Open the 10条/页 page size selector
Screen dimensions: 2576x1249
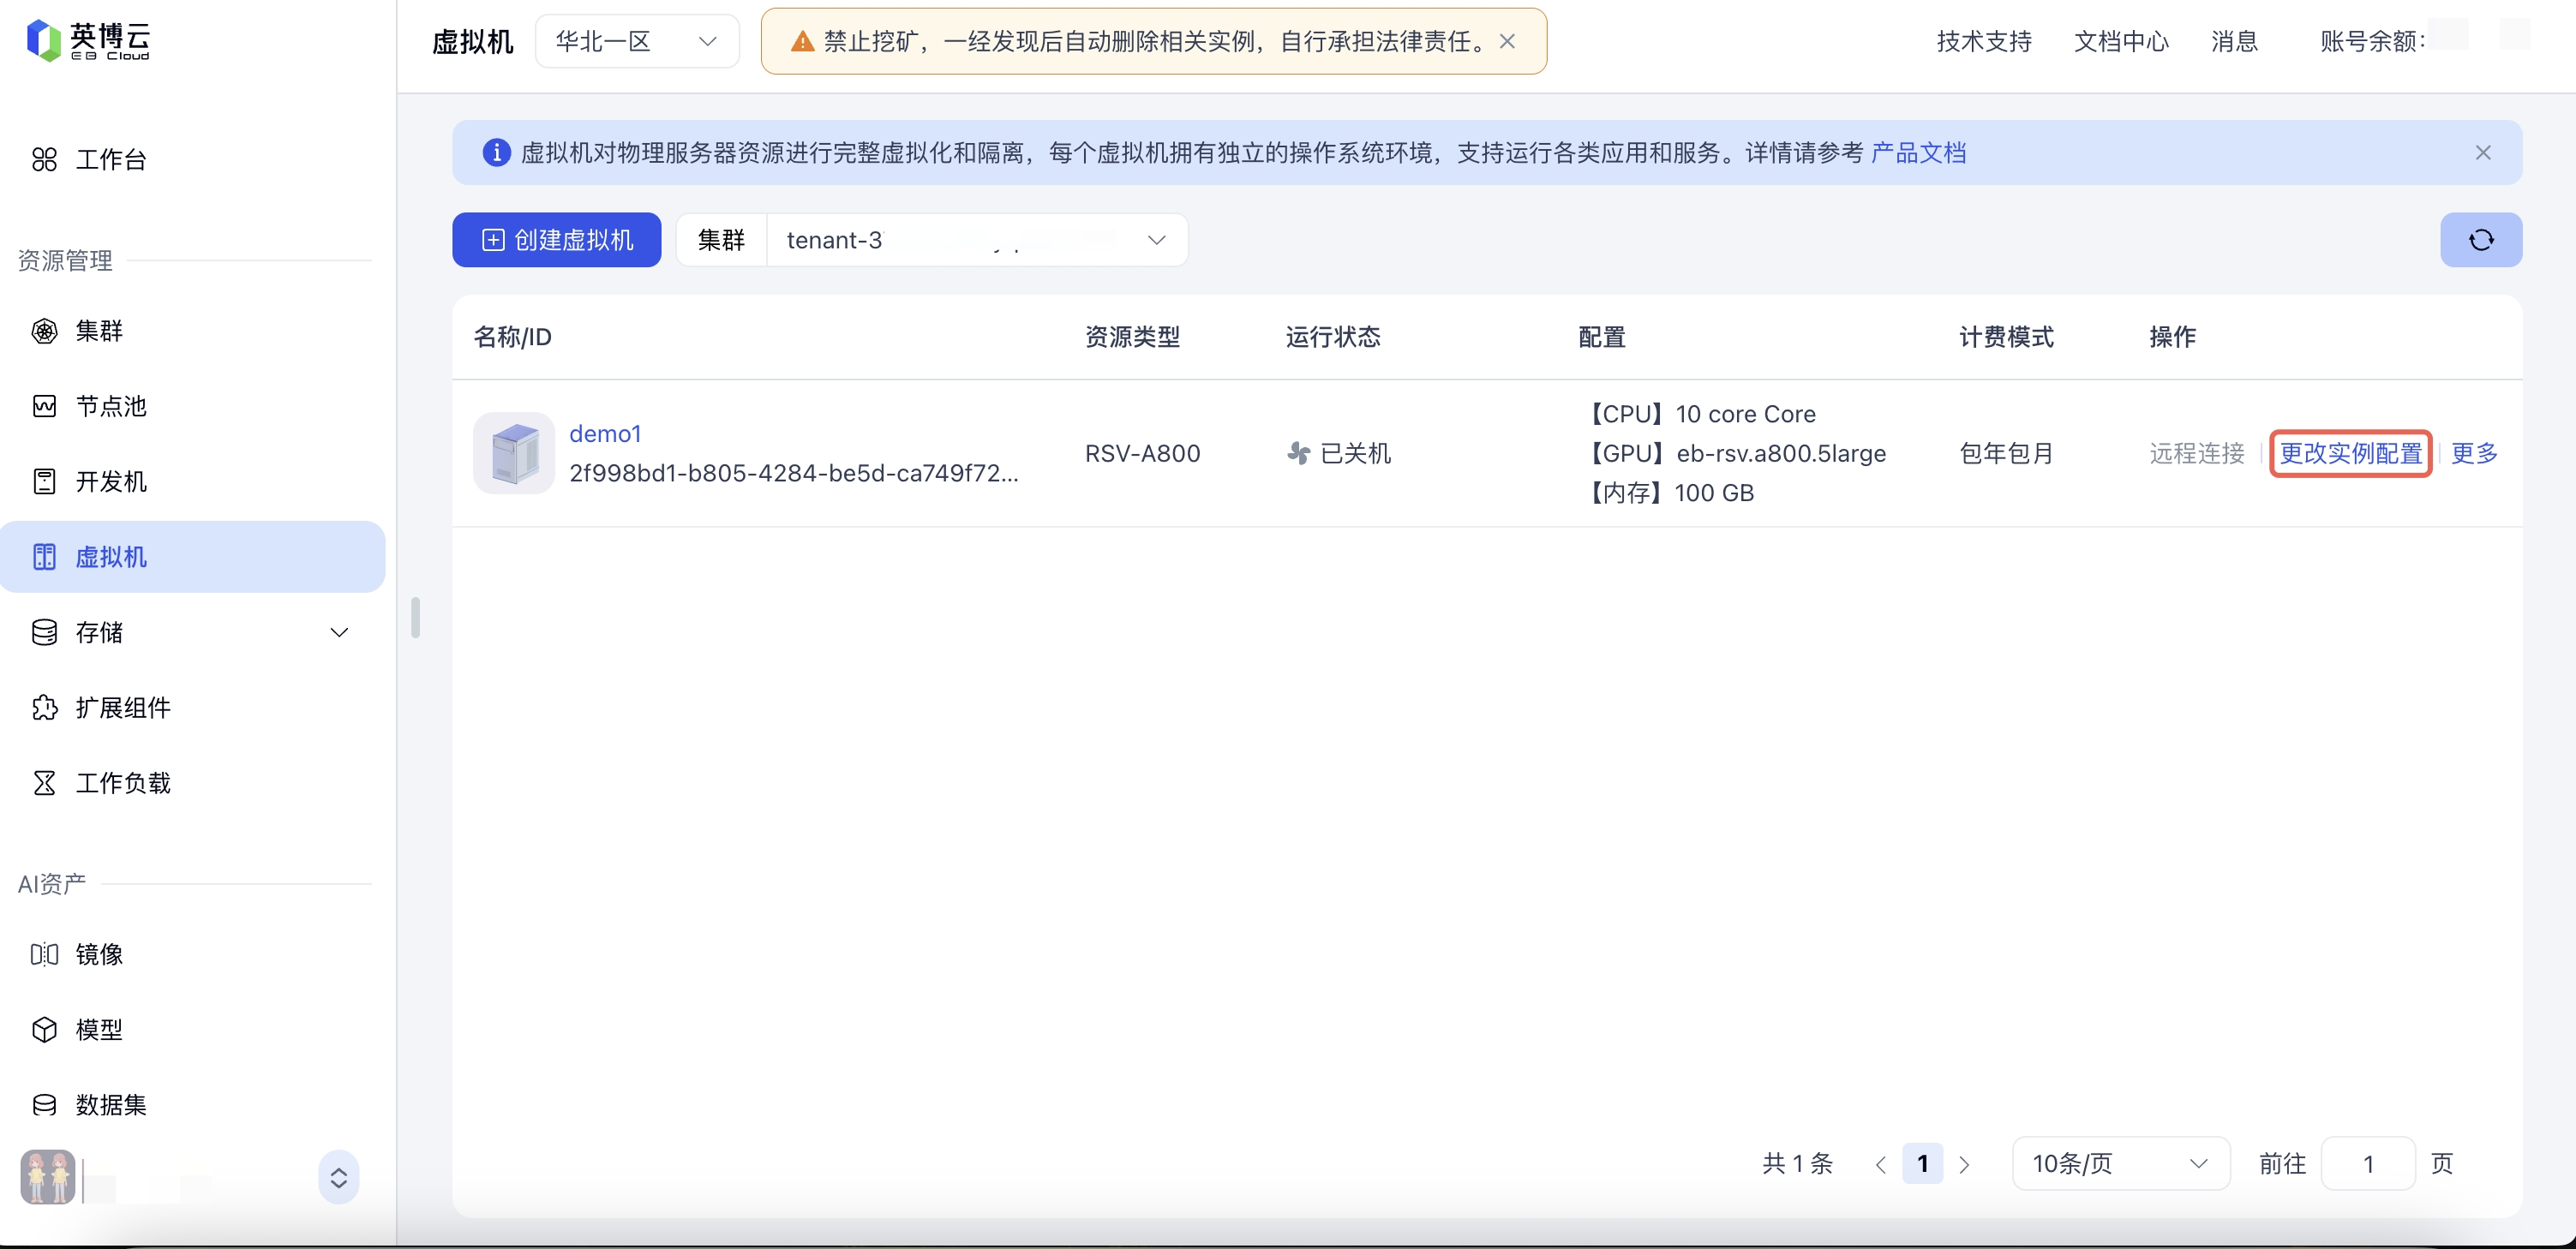(x=2119, y=1163)
